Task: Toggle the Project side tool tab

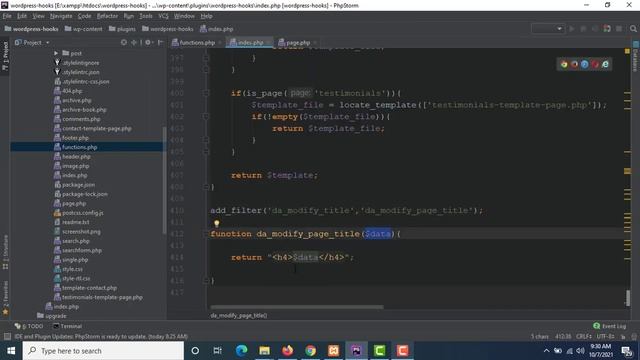Action: 5,56
